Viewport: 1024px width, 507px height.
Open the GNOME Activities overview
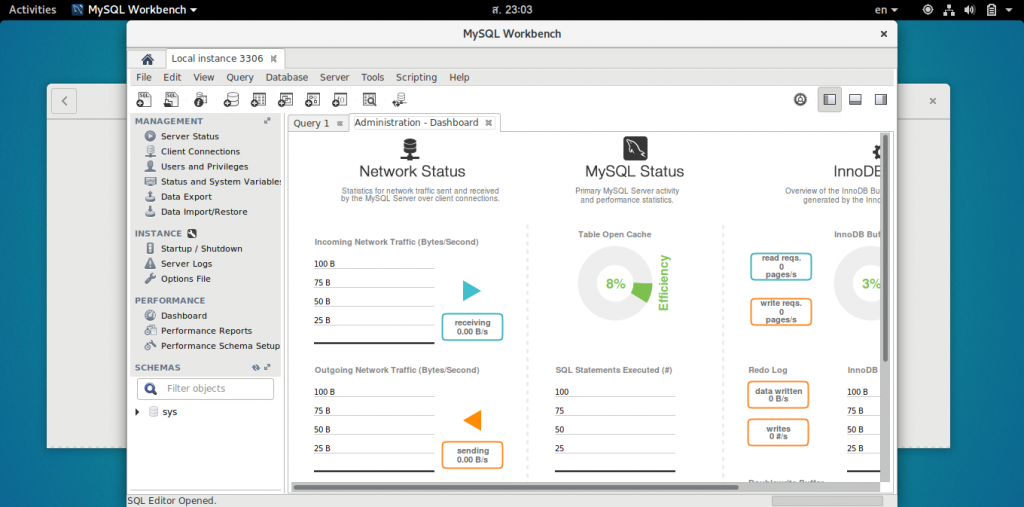coord(32,10)
